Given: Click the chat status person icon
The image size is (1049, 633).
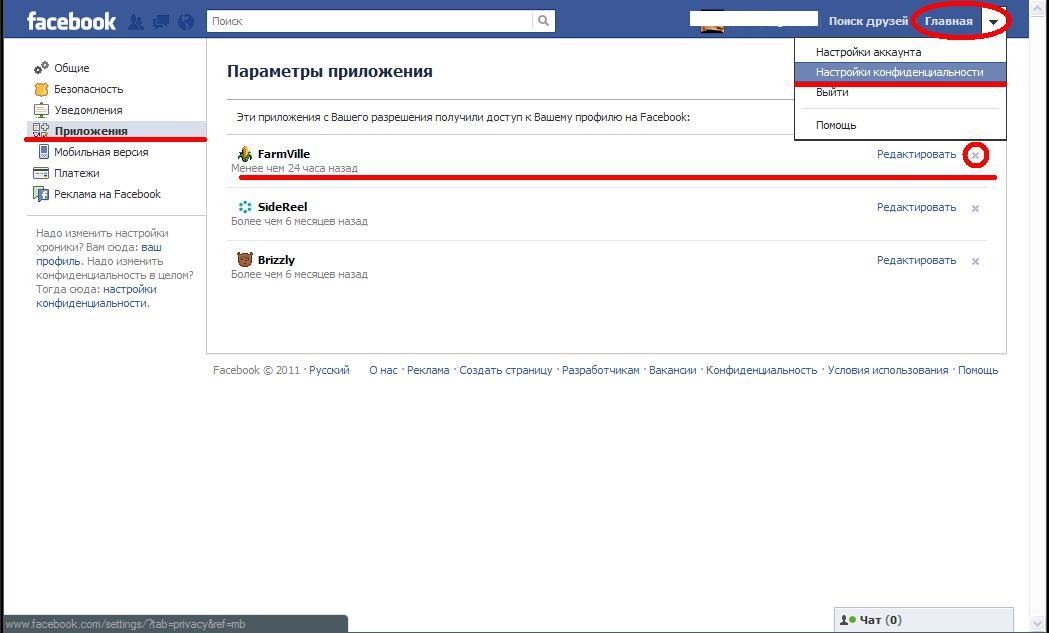Looking at the screenshot, I should click(847, 620).
